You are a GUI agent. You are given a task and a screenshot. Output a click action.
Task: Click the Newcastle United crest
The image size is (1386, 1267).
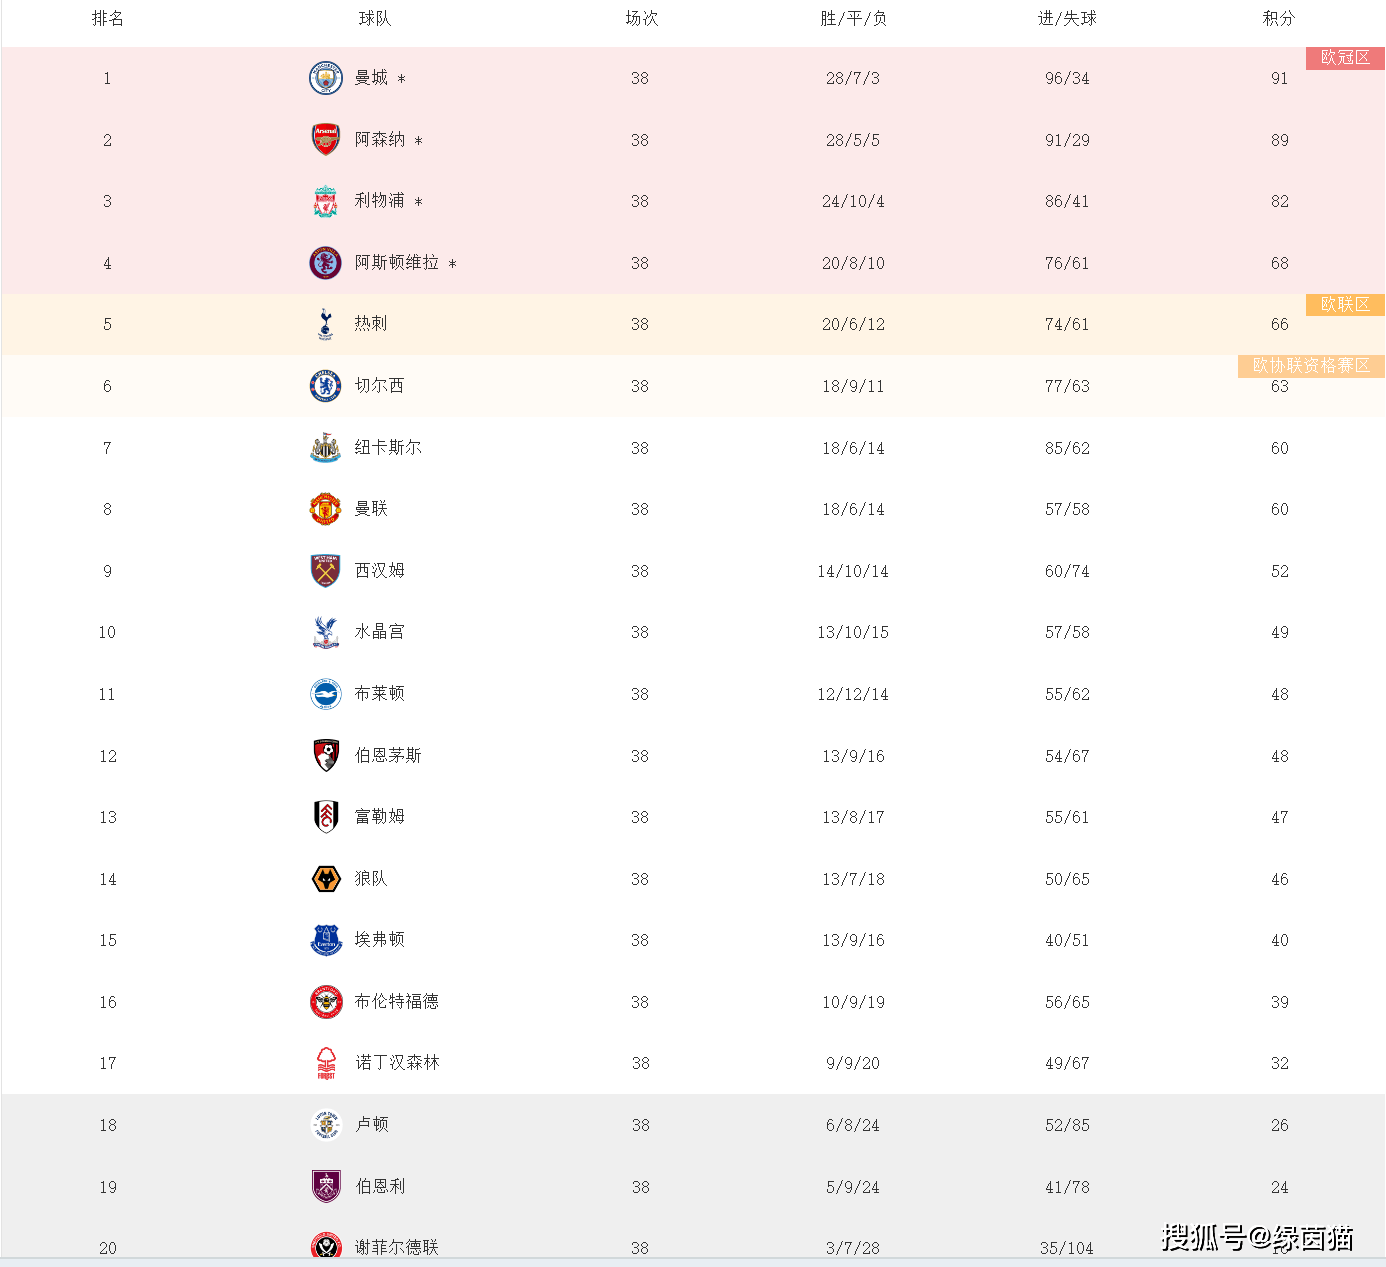click(326, 448)
